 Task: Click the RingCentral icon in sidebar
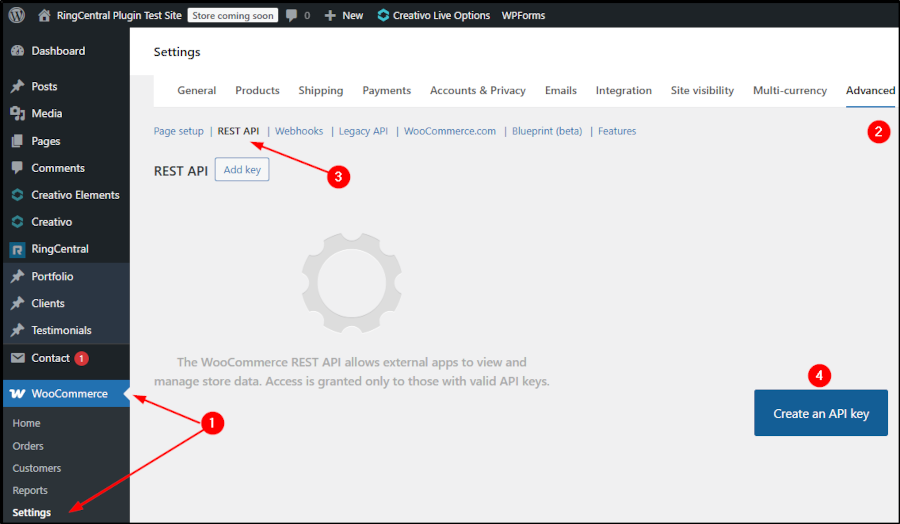[17, 249]
